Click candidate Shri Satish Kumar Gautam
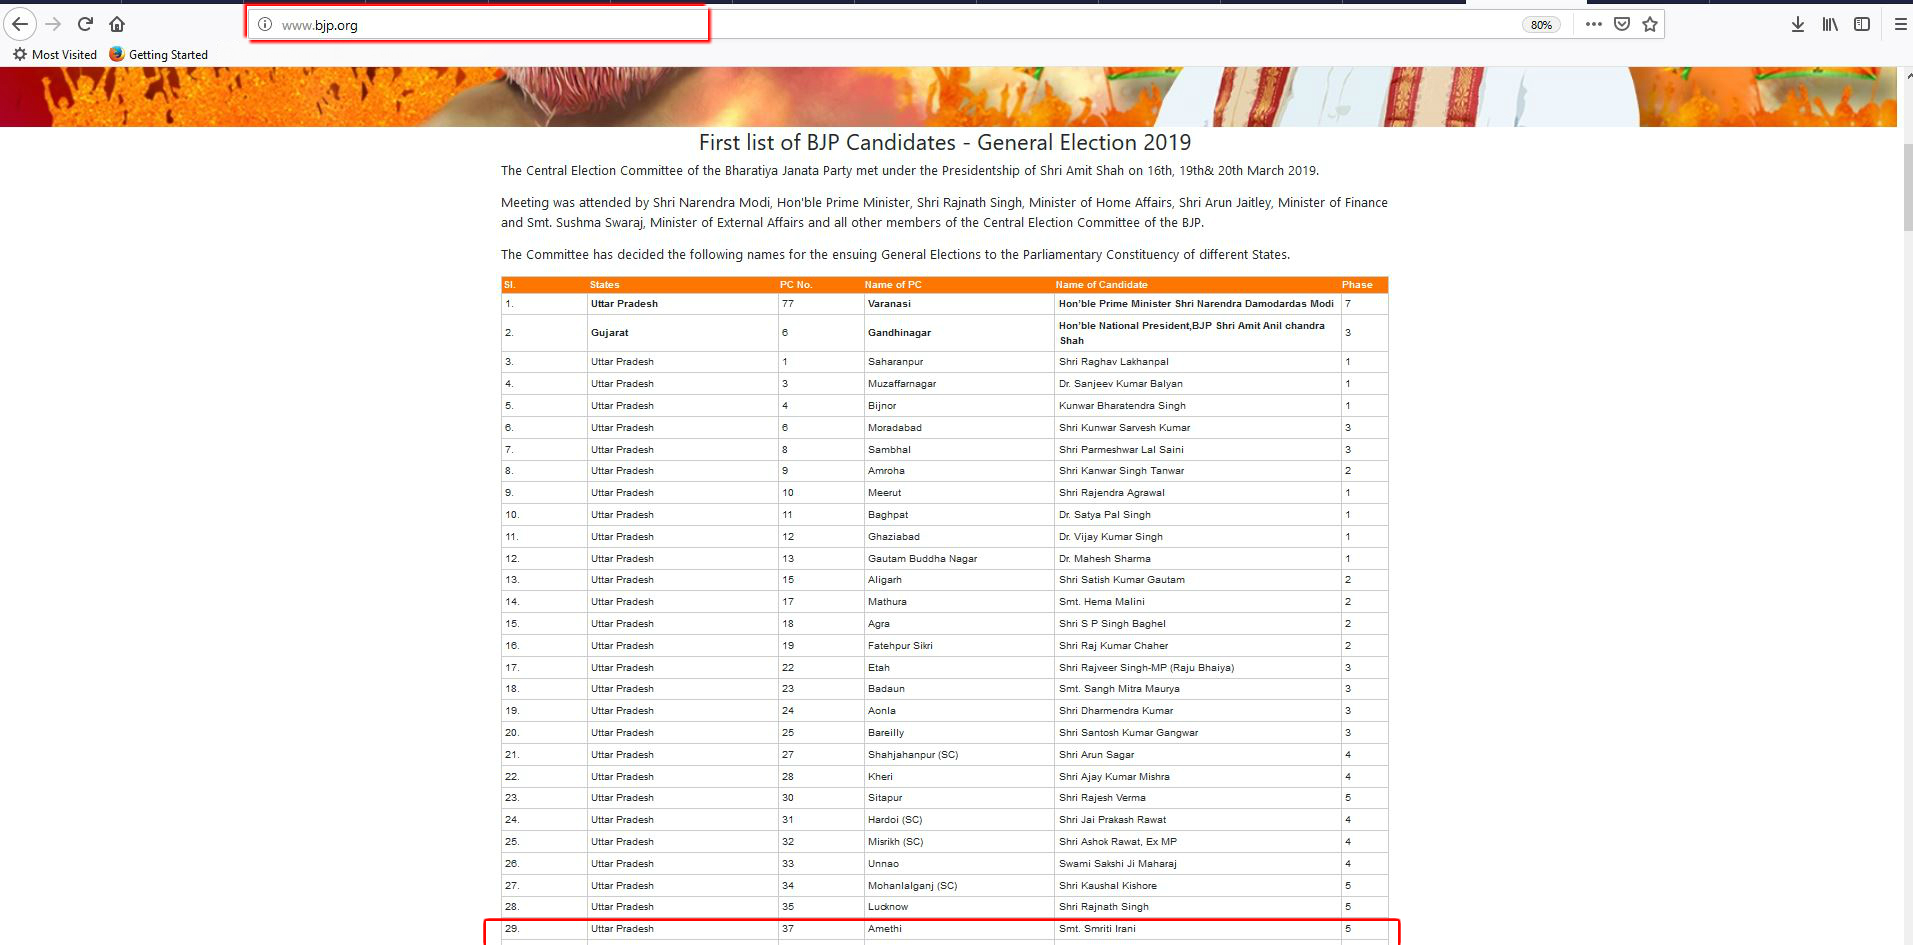The image size is (1913, 945). click(x=1121, y=580)
